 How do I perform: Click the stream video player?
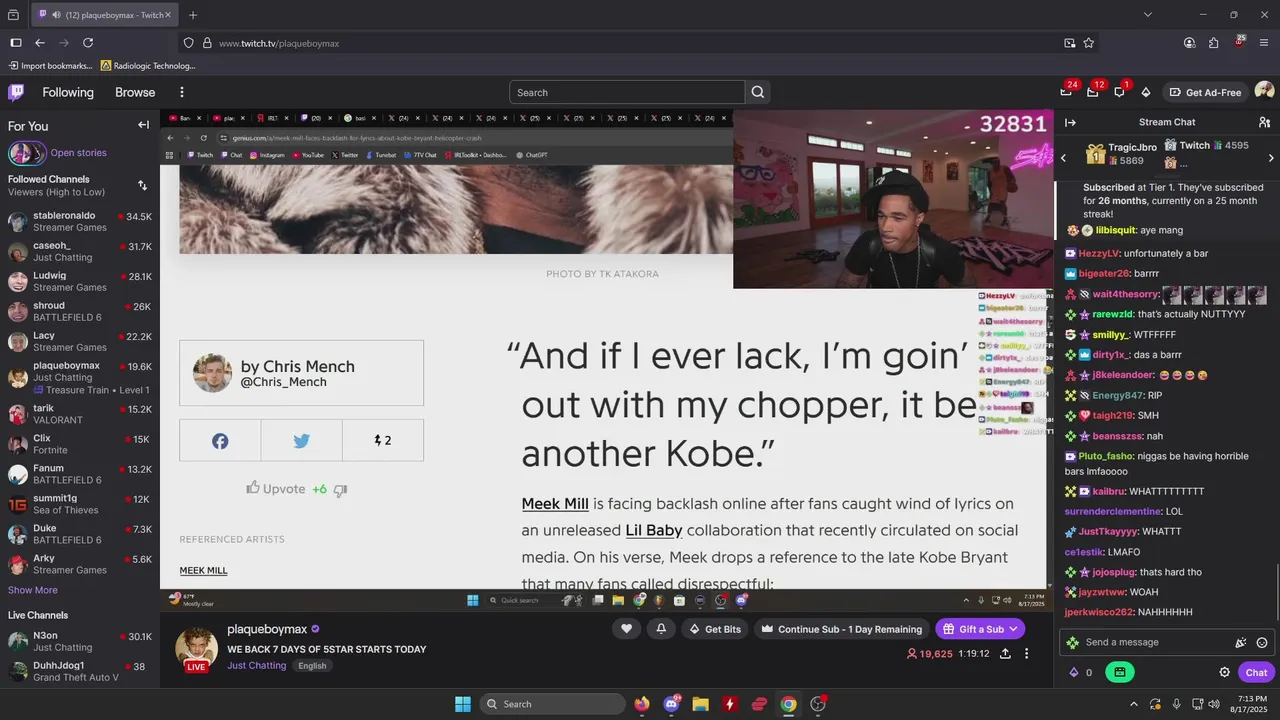(606, 360)
